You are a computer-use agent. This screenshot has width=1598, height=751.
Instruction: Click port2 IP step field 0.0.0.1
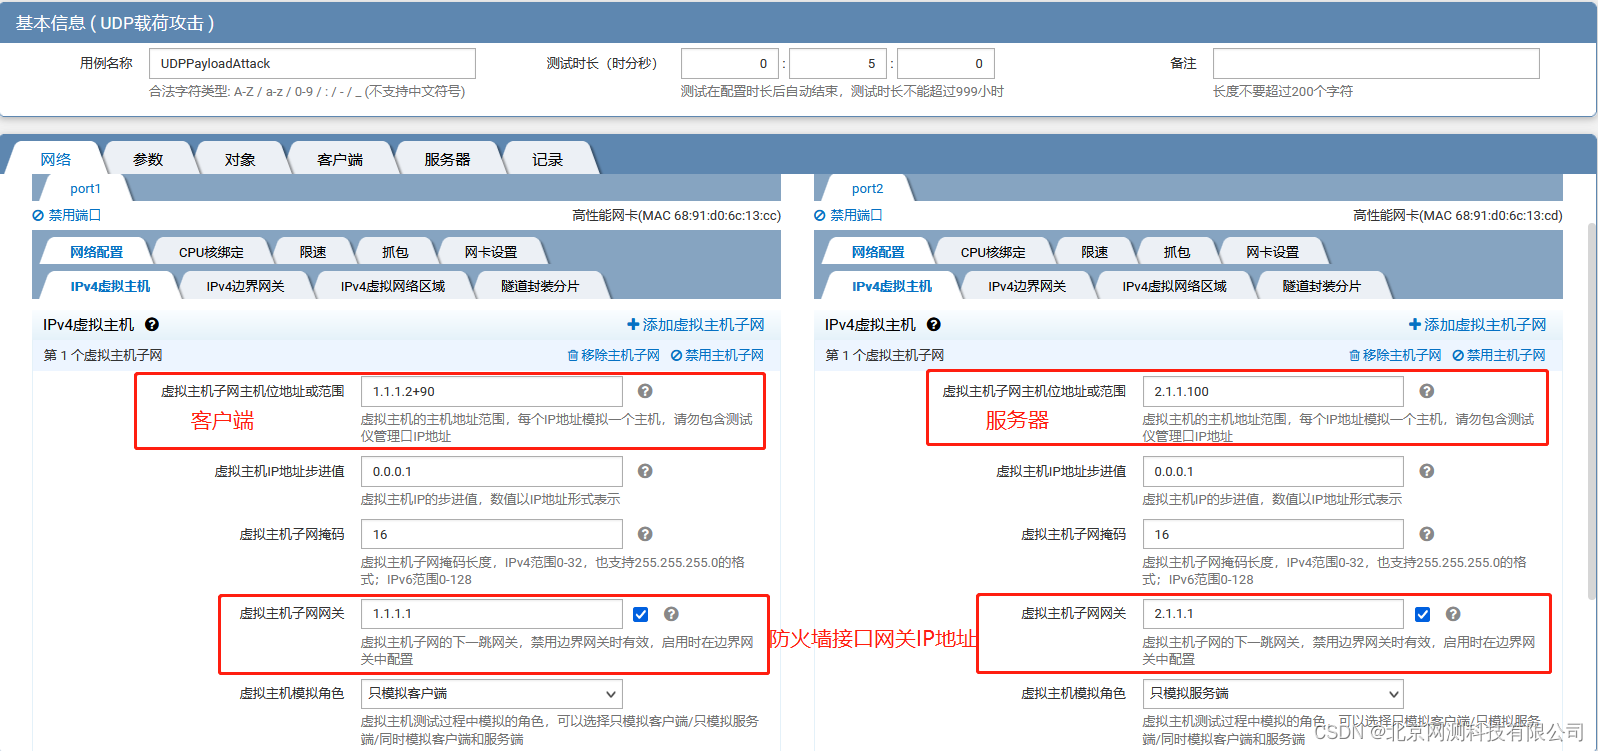pos(1273,471)
